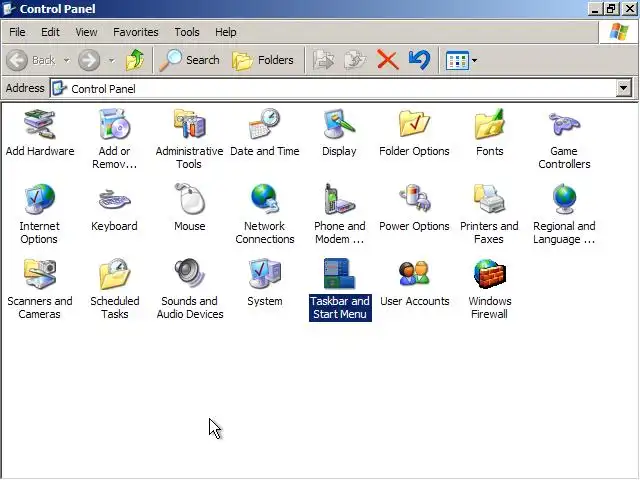Open the Scheduled Tasks icon
This screenshot has width=640, height=480.
tap(114, 274)
